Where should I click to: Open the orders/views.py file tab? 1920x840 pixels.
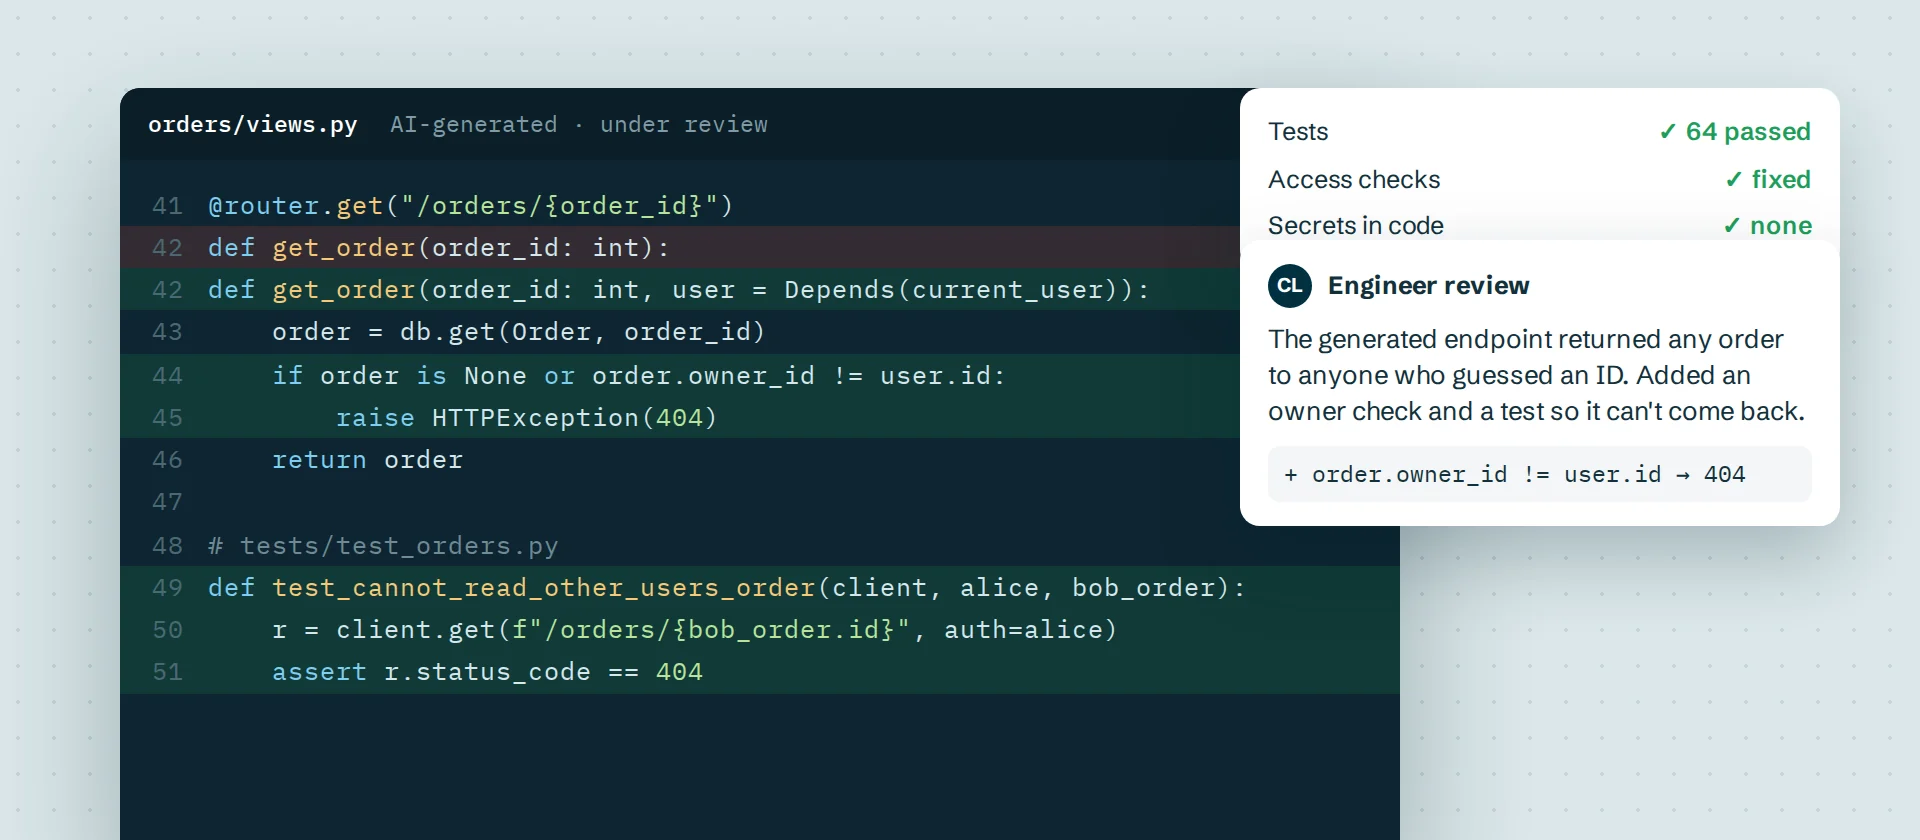pyautogui.click(x=253, y=125)
